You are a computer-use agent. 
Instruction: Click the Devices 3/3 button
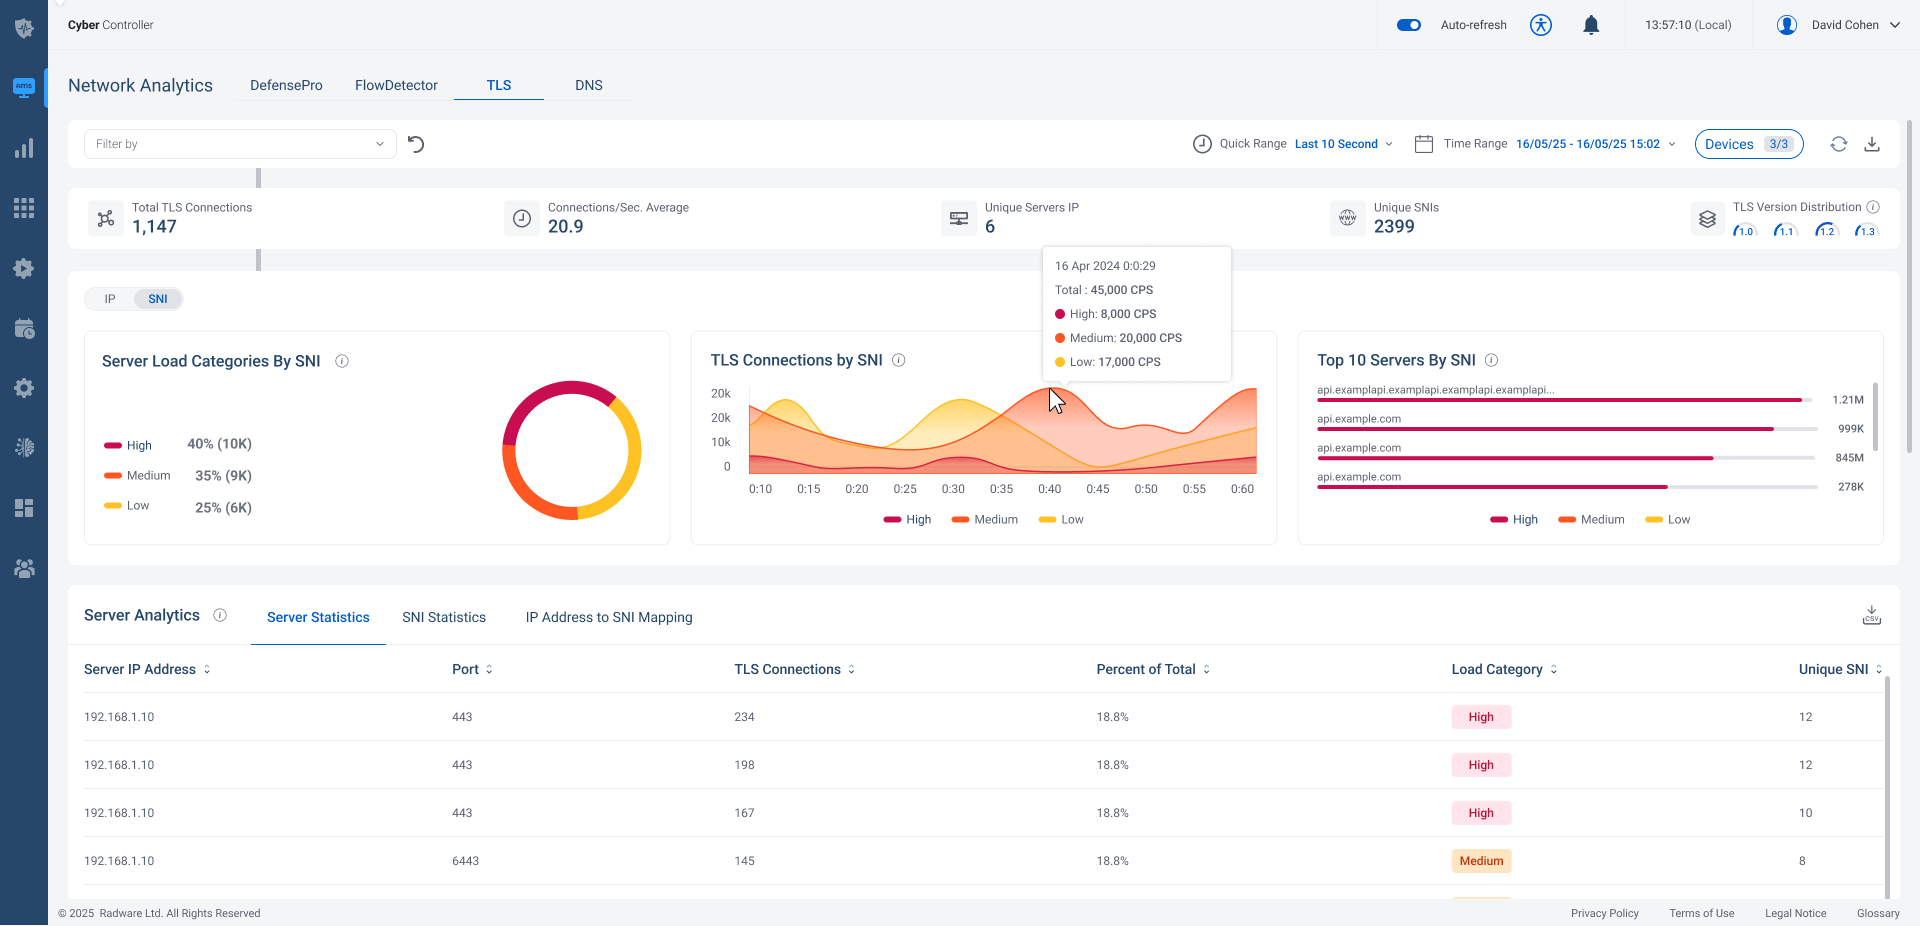(x=1748, y=144)
